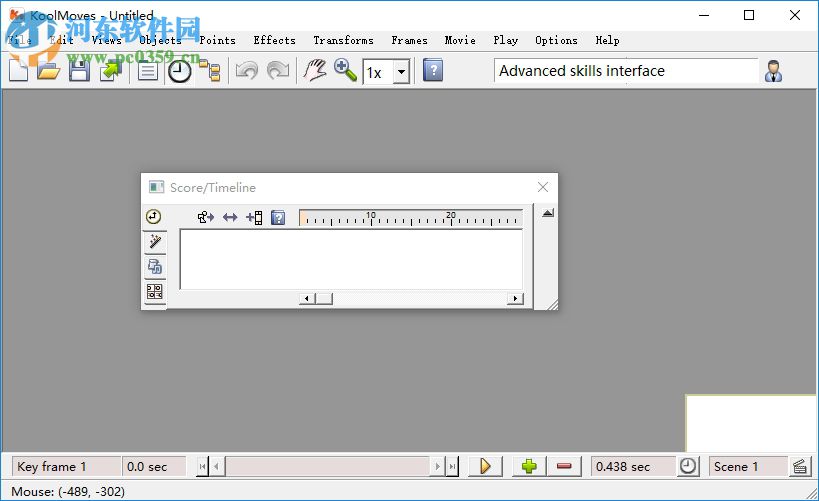Open the Frames menu
The height and width of the screenshot is (501, 819).
409,40
